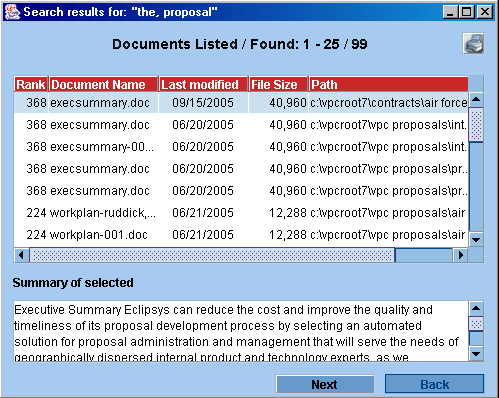499x398 pixels.
Task: Click the Next button
Action: 324,384
